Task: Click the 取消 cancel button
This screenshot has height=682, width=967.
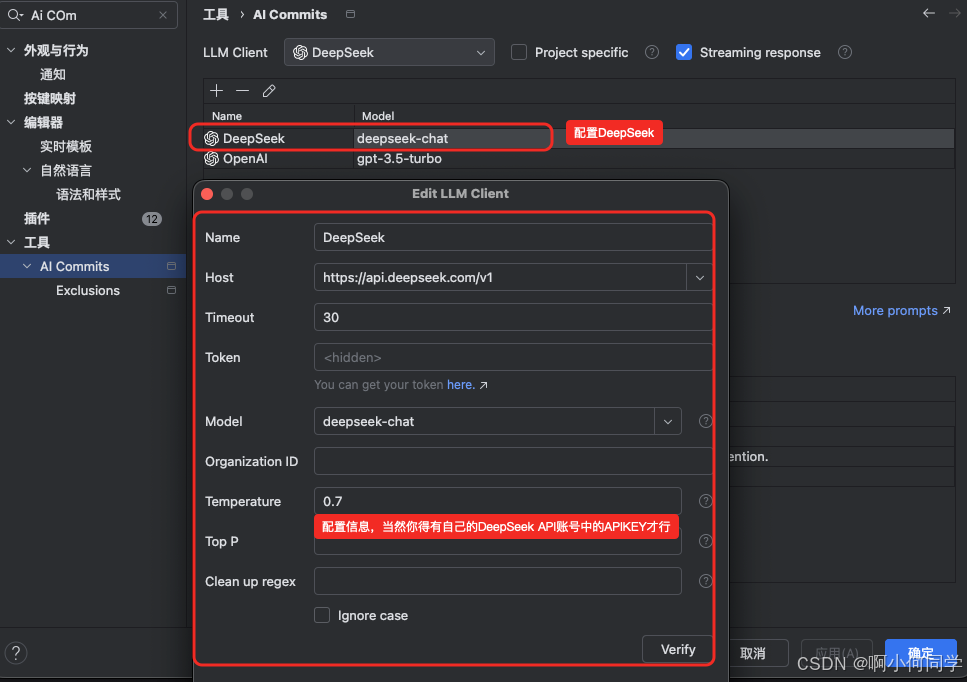Action: point(753,653)
